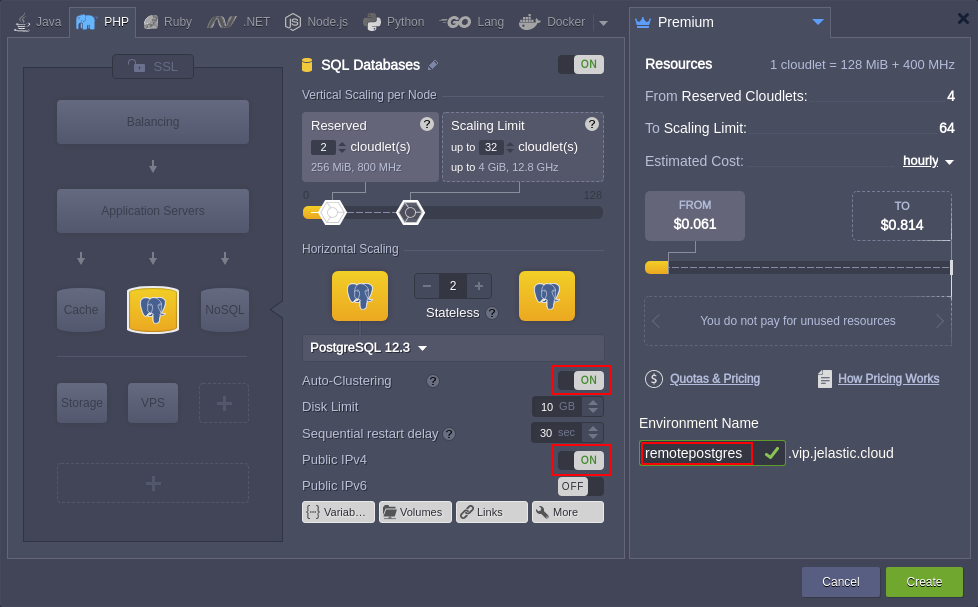Select the Python tab
Viewport: 978px width, 607px height.
click(x=394, y=22)
